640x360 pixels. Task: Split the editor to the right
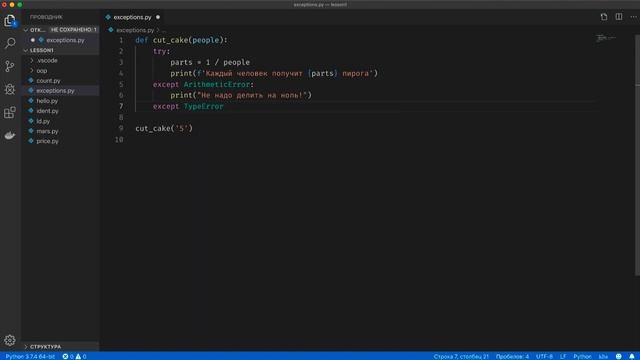619,17
